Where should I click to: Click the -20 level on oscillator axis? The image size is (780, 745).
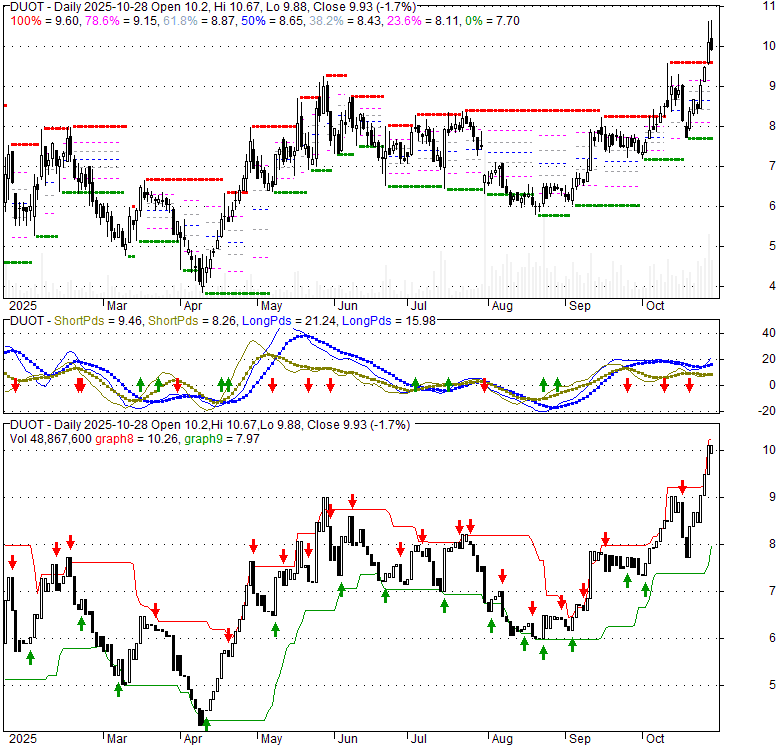(x=767, y=411)
